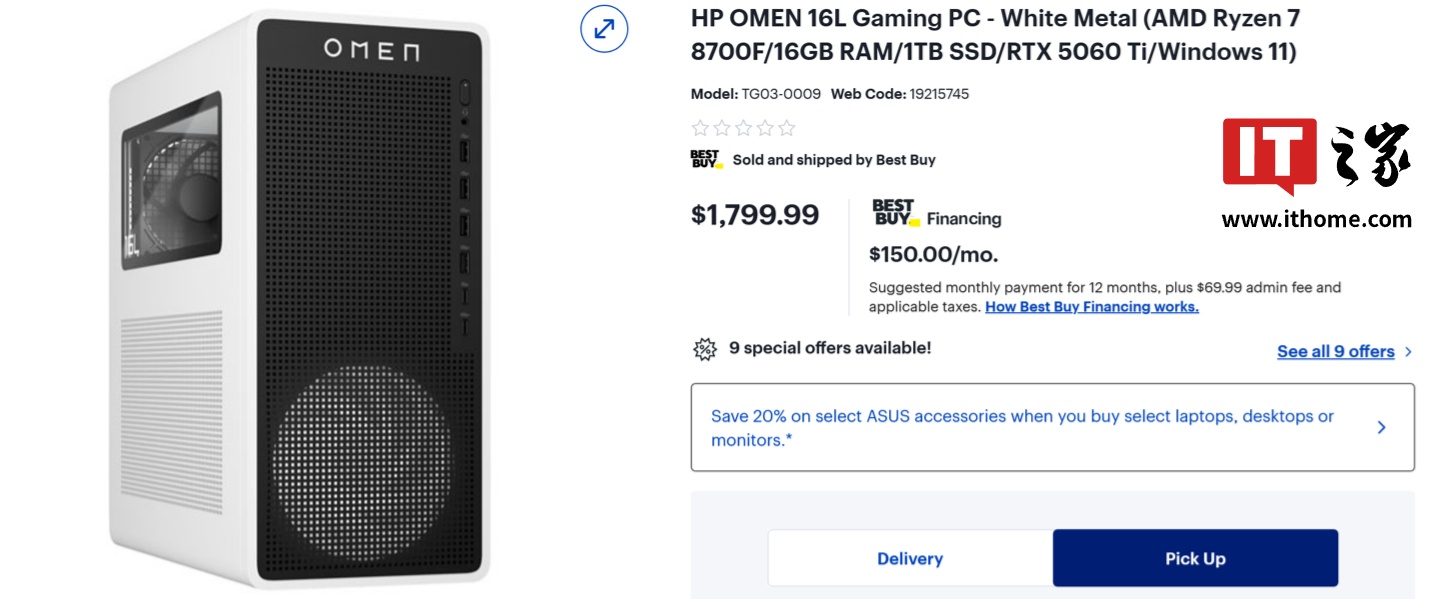Click the special offers percent badge icon
The width and height of the screenshot is (1440, 599).
coord(705,349)
